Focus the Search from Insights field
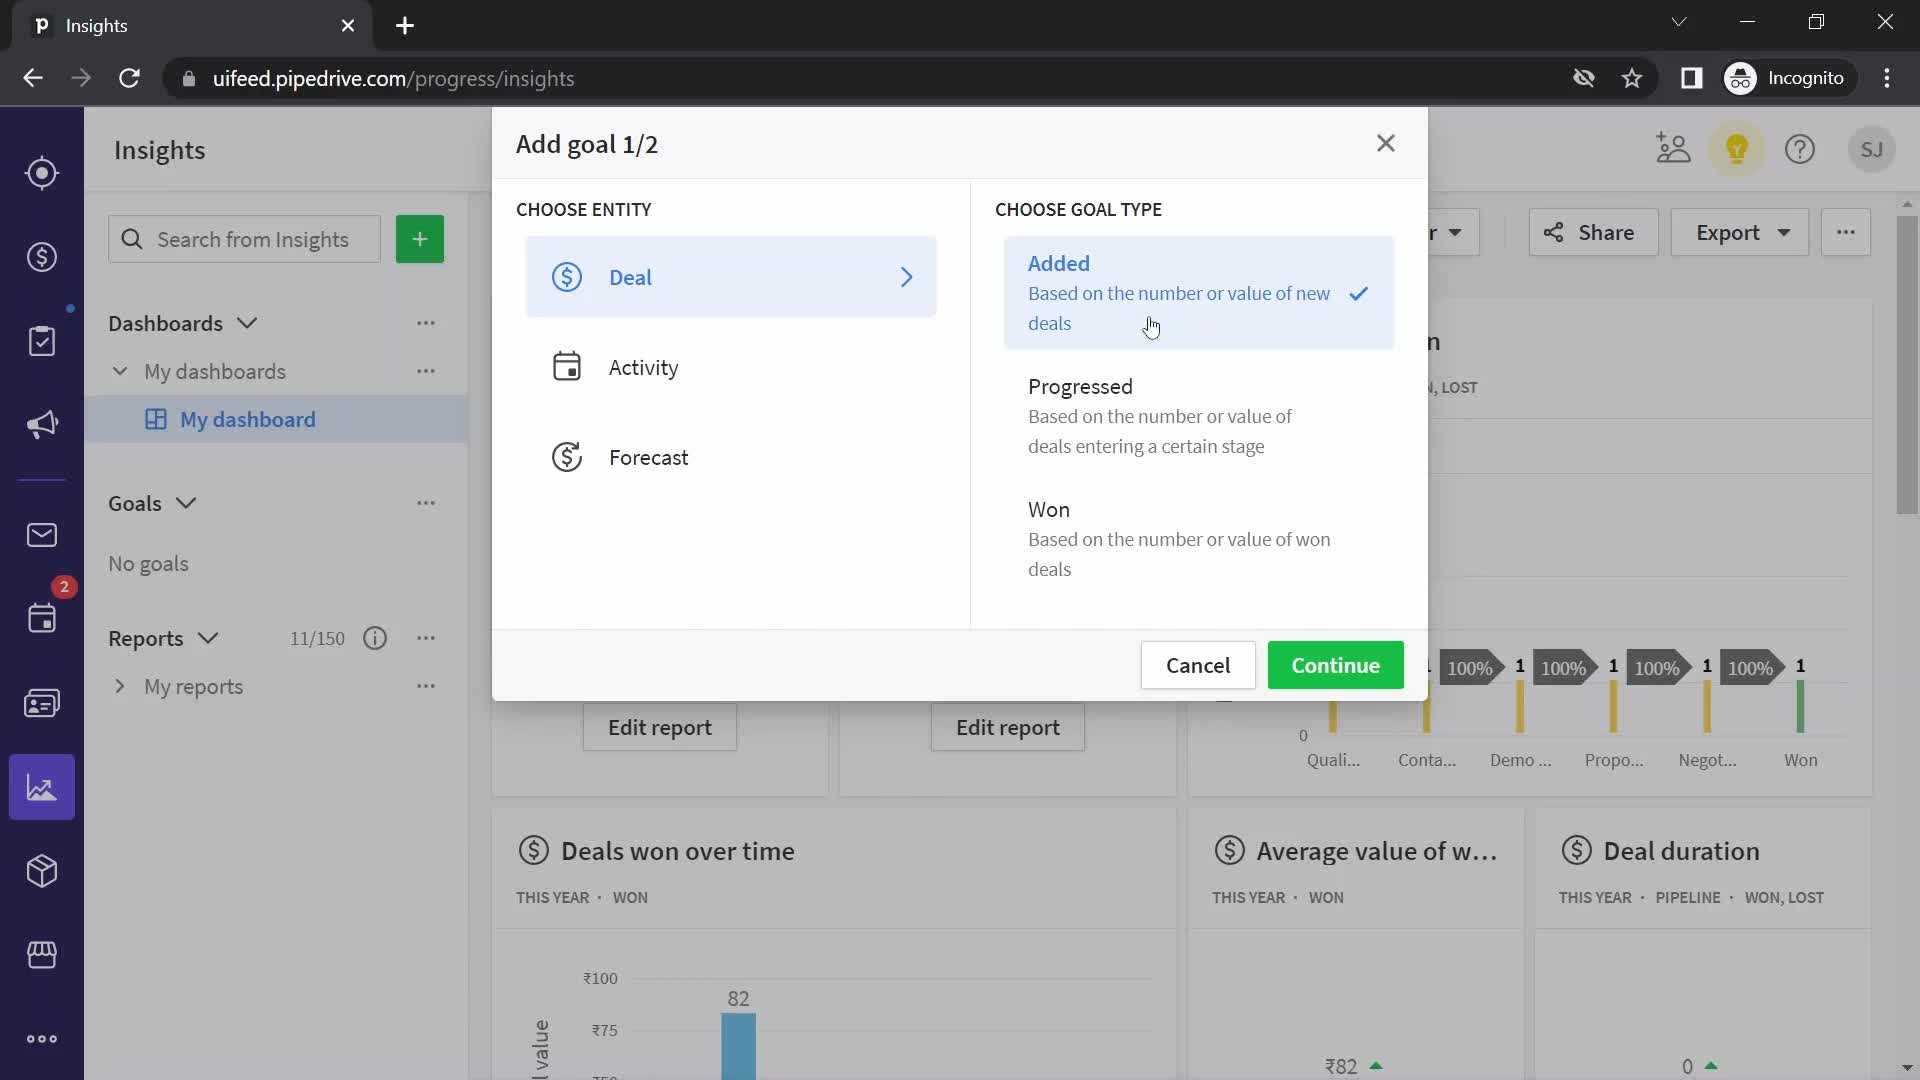 click(x=244, y=239)
